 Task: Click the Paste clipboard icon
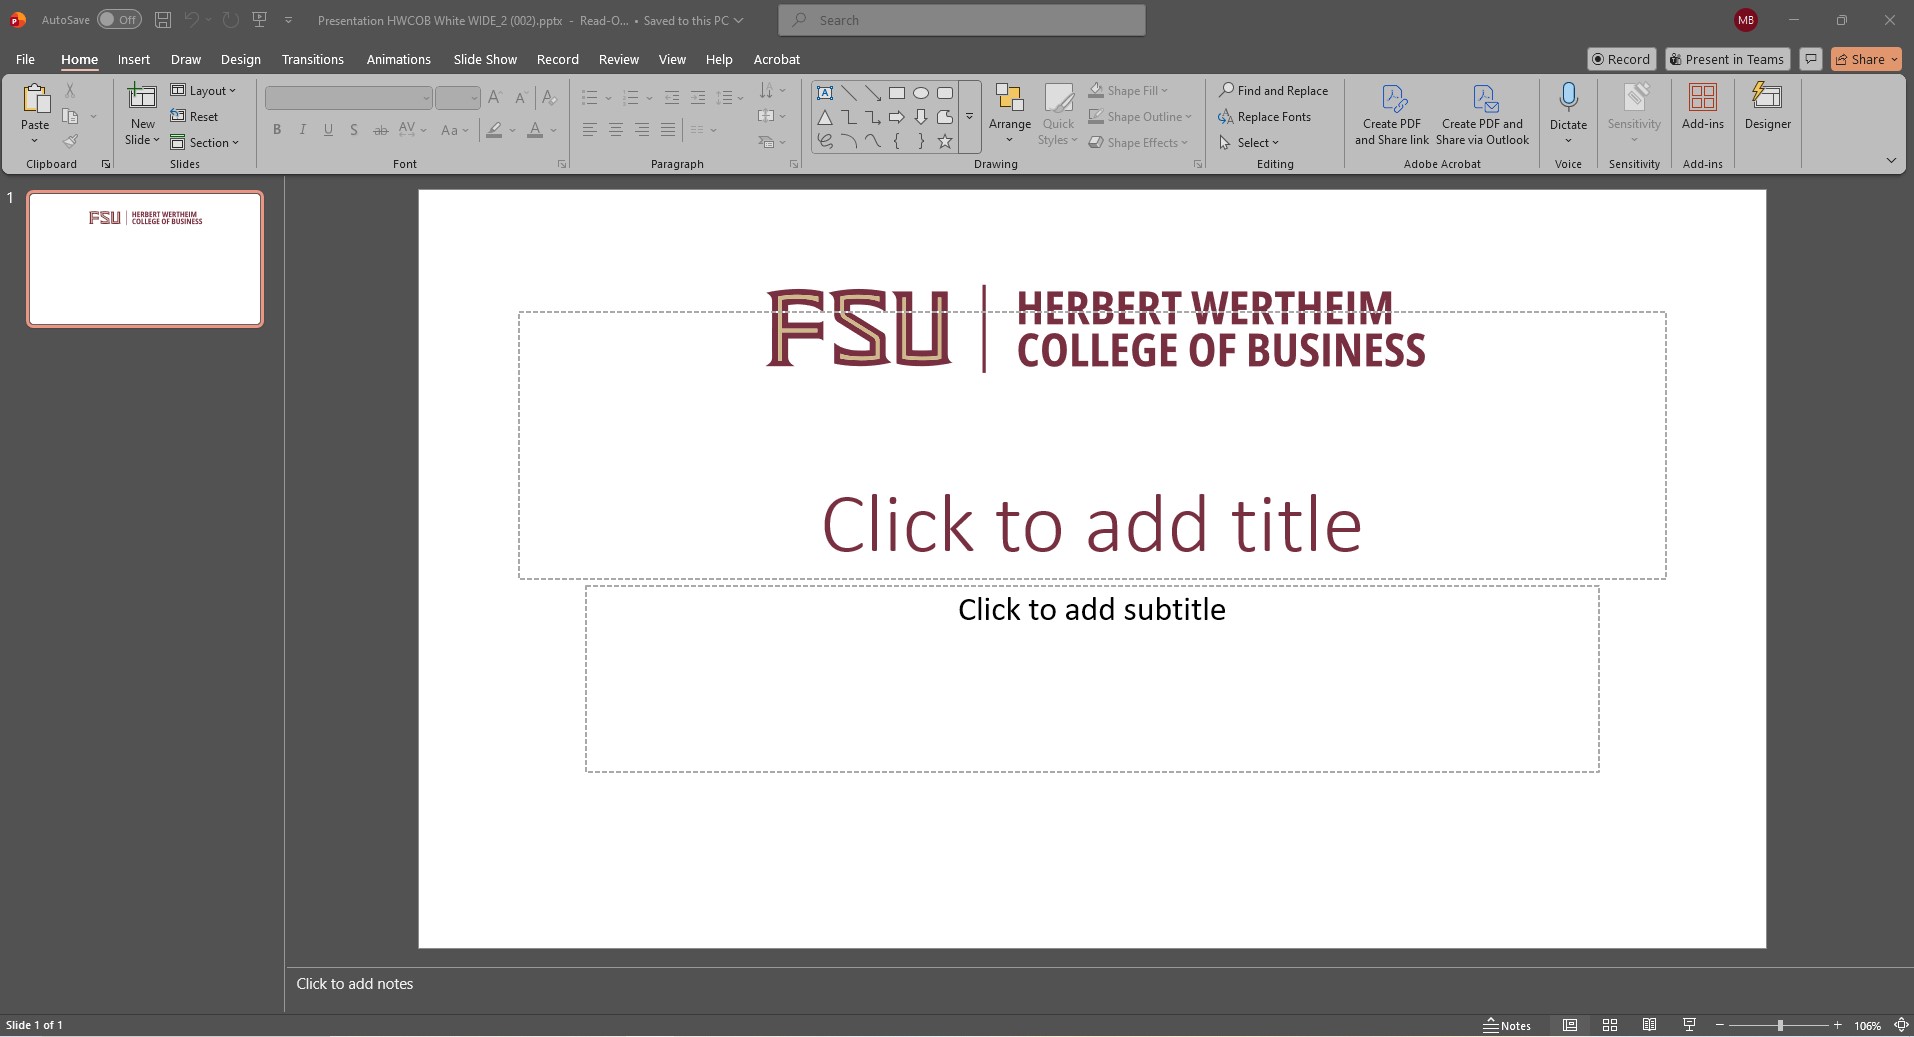coord(35,100)
